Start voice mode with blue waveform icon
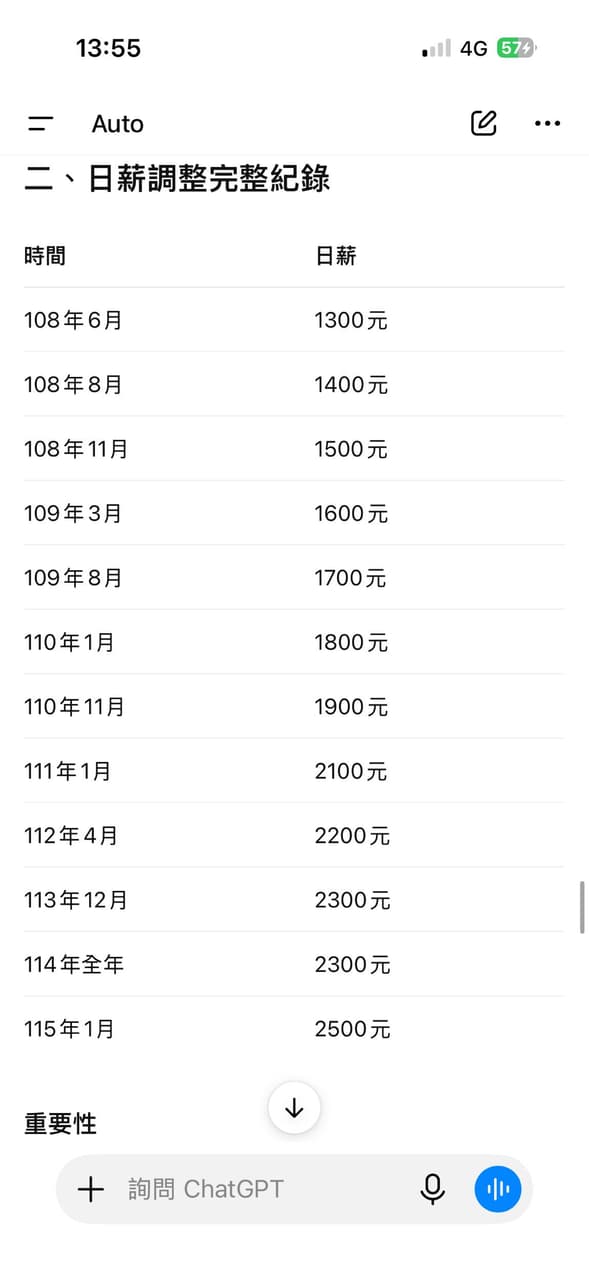 498,1189
